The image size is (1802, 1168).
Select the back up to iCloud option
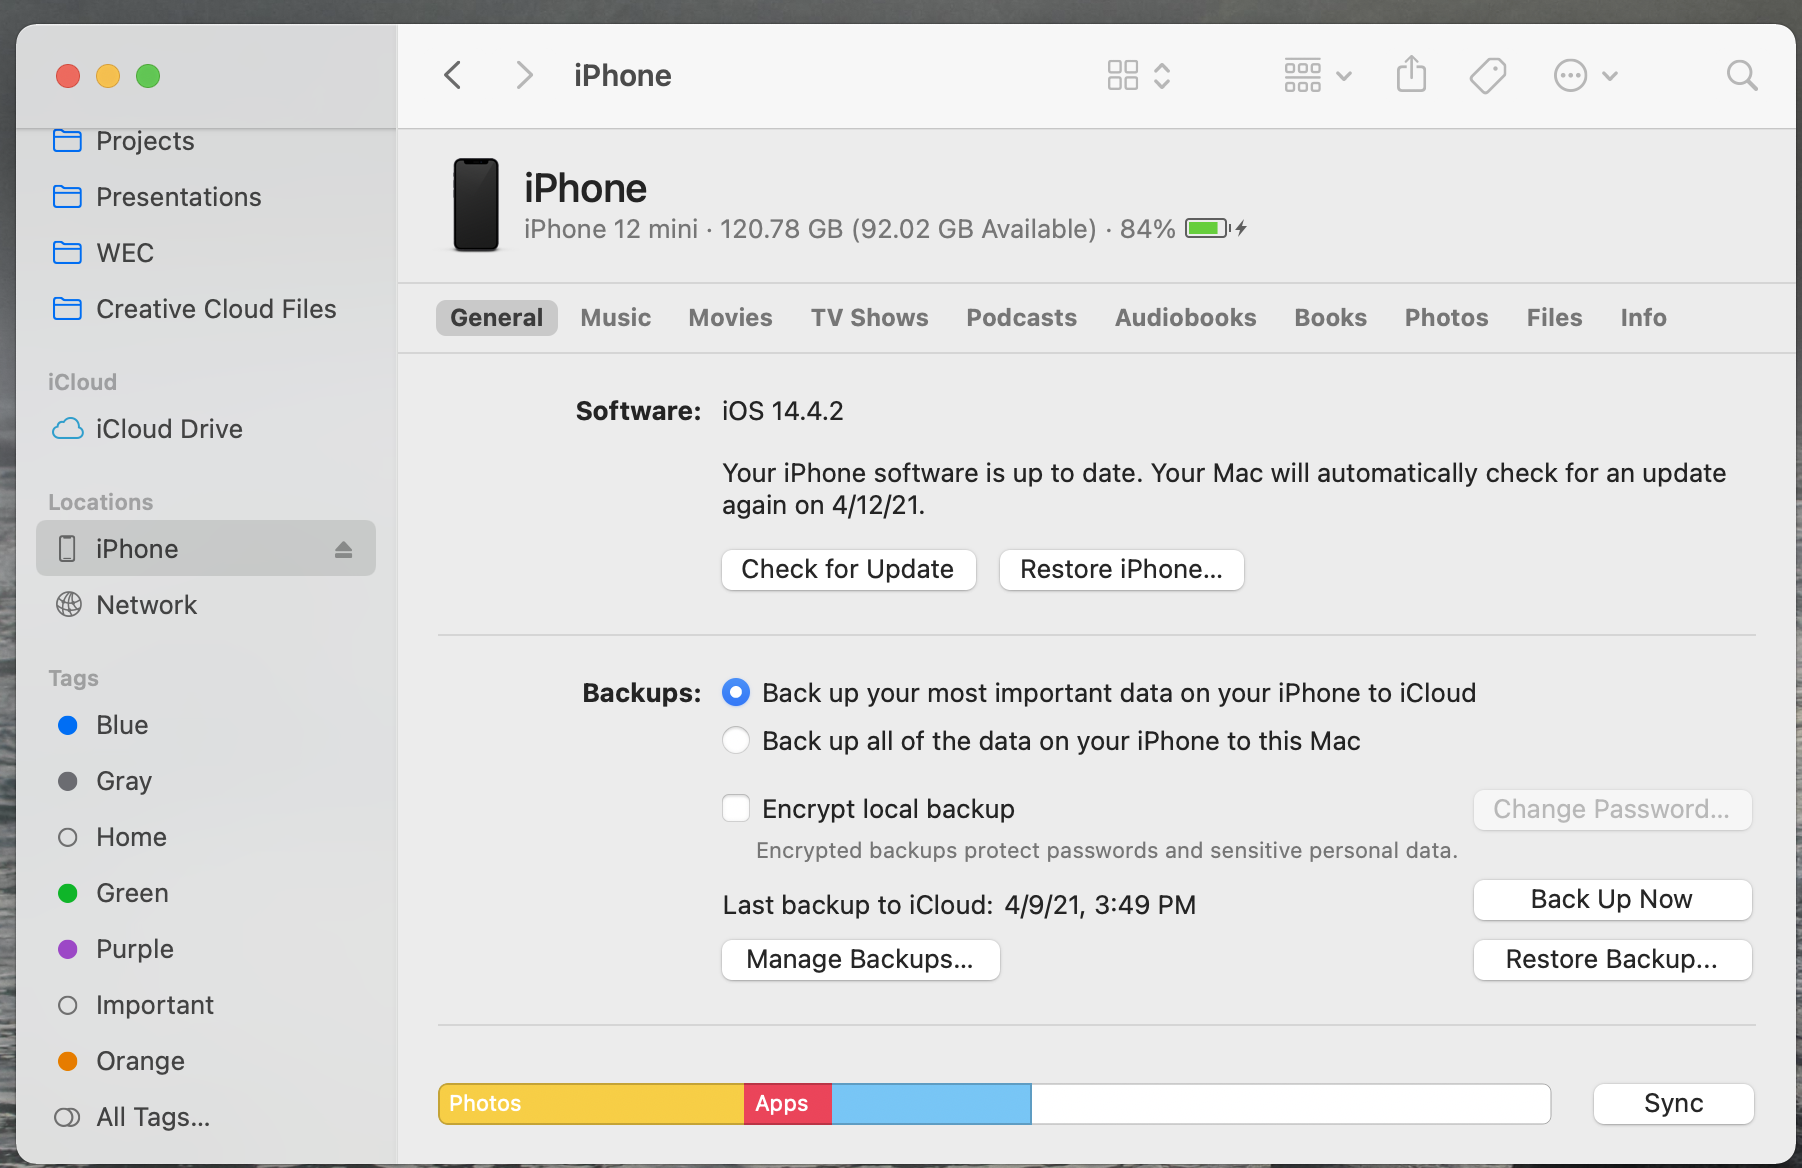point(736,692)
